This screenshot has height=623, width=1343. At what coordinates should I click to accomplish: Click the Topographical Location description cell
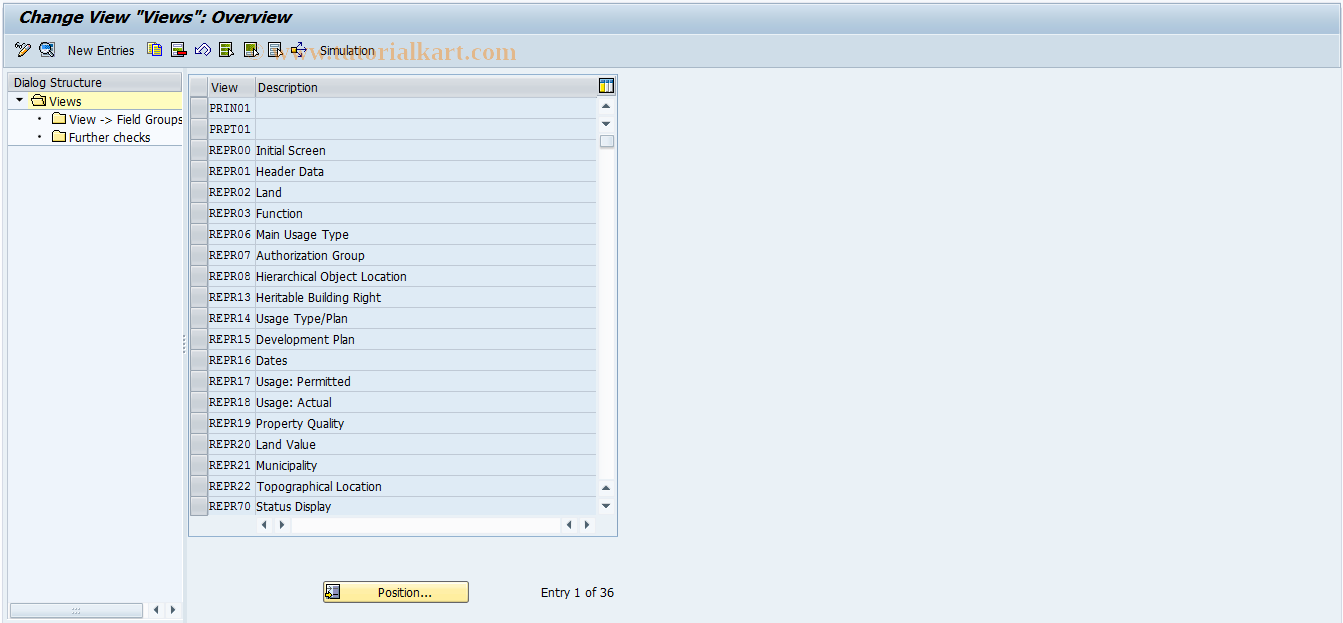click(x=426, y=486)
